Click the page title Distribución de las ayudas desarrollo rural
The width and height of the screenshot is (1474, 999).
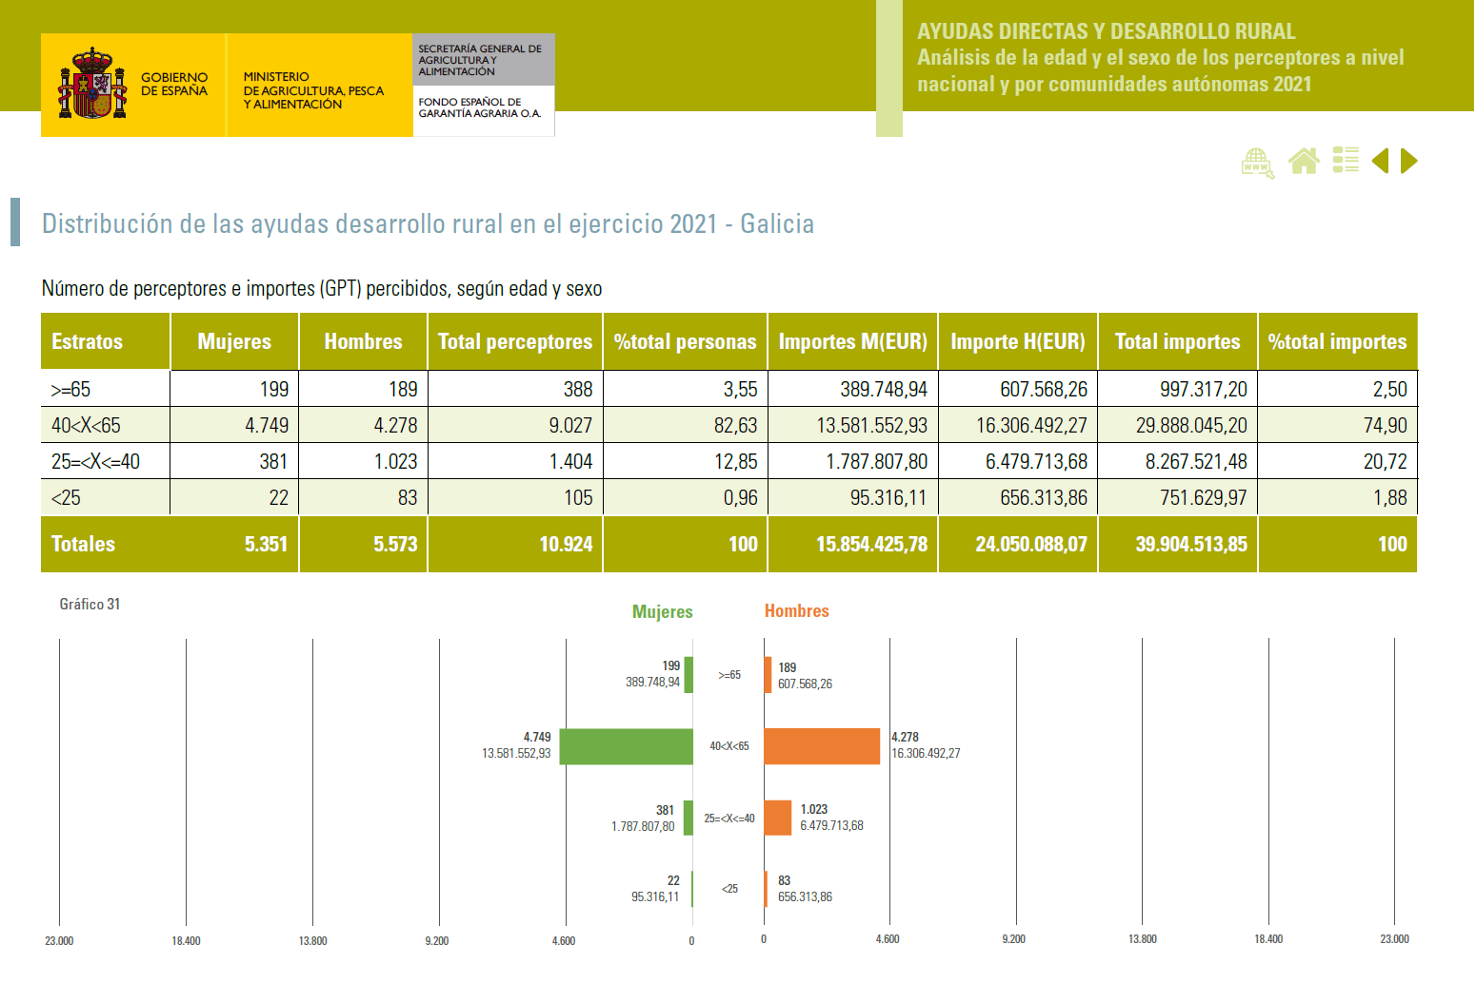pyautogui.click(x=427, y=224)
